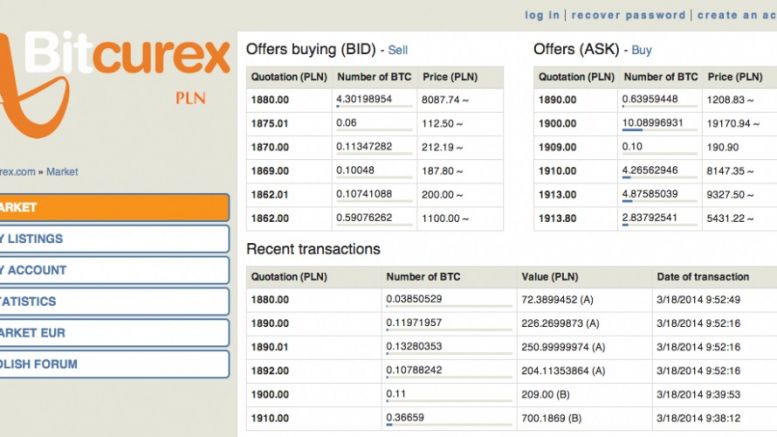This screenshot has height=437, width=777.
Task: Click ASK quotation 1890.00 in the offers table
Action: pos(557,100)
